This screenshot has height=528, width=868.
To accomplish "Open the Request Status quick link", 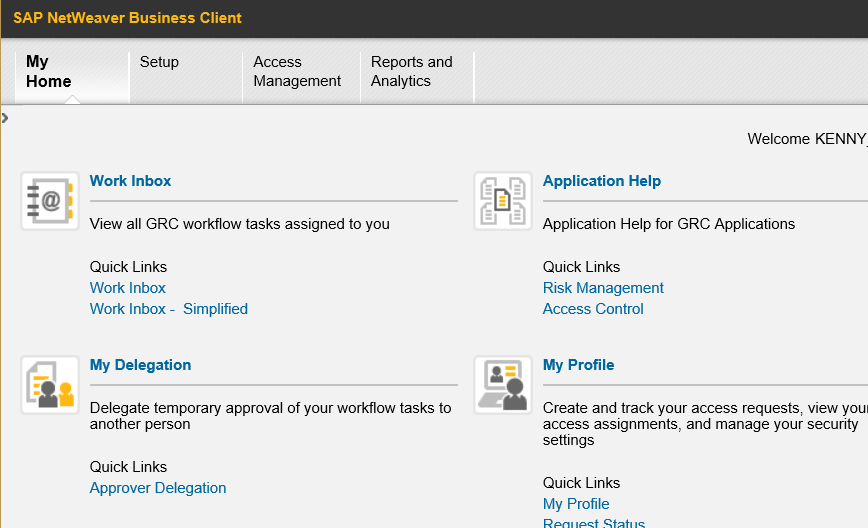I will pyautogui.click(x=593, y=523).
